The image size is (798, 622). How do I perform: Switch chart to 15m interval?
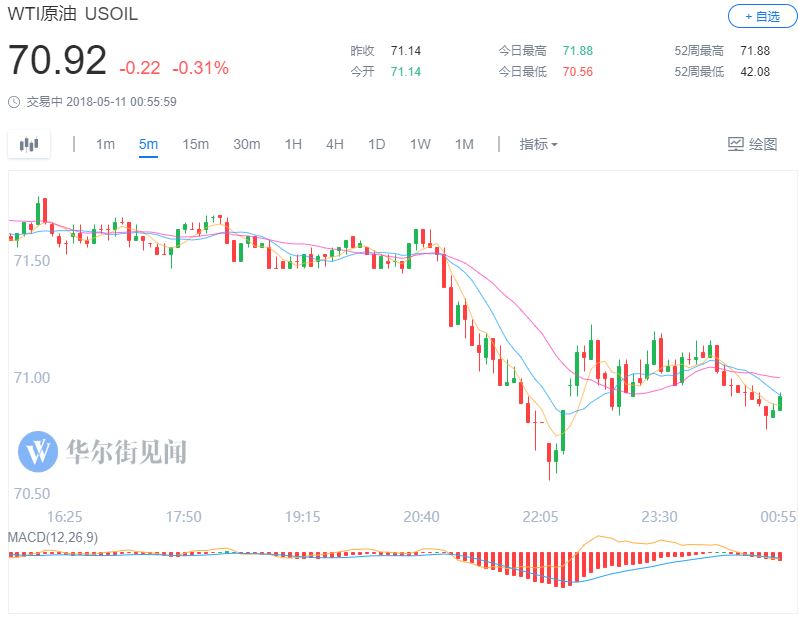point(195,145)
